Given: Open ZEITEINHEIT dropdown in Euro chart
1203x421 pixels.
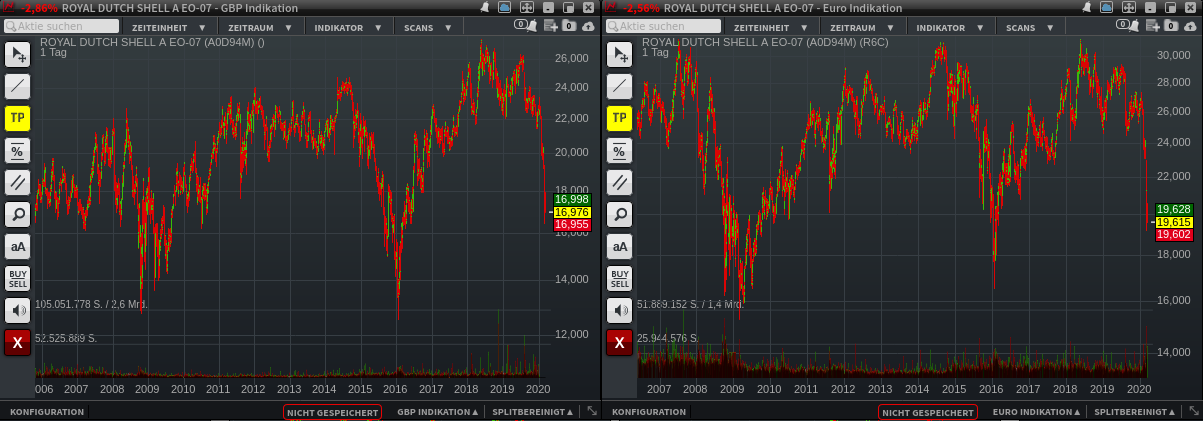Looking at the screenshot, I should click(x=770, y=27).
